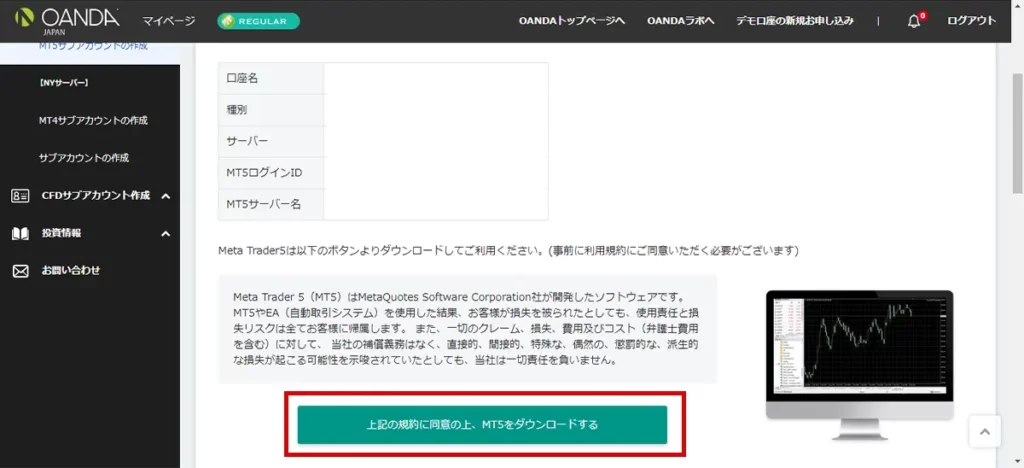Open the OANDAラボへ link
Screen dimensions: 1024x468
[681, 21]
